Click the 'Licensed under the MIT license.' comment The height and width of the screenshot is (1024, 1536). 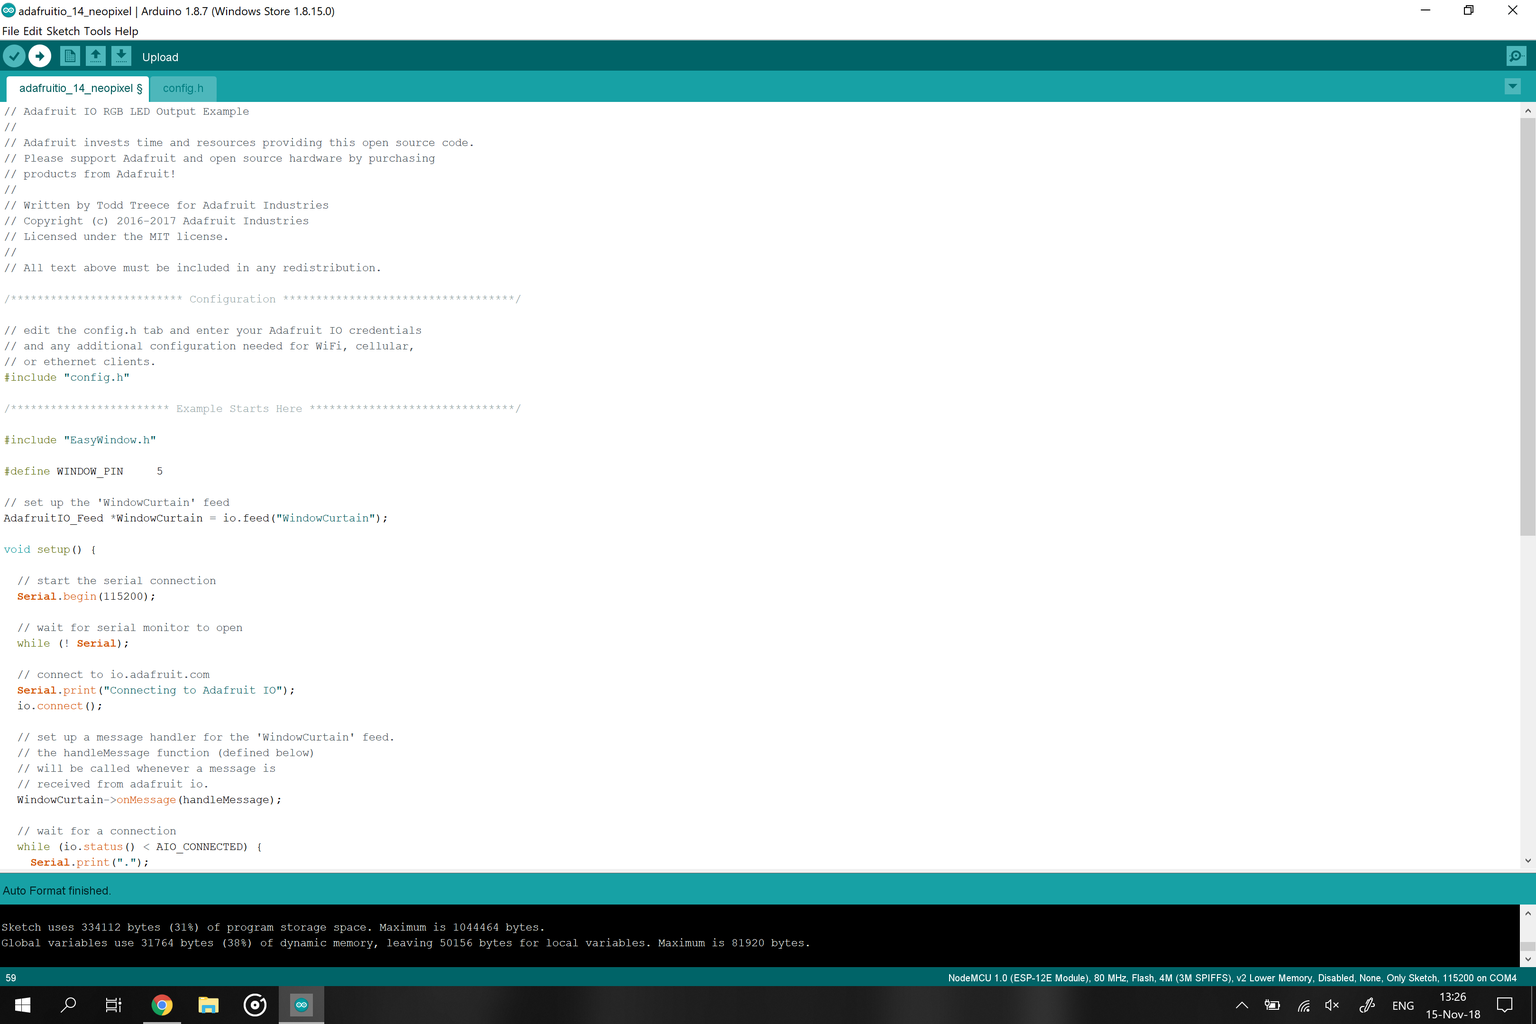click(x=117, y=236)
